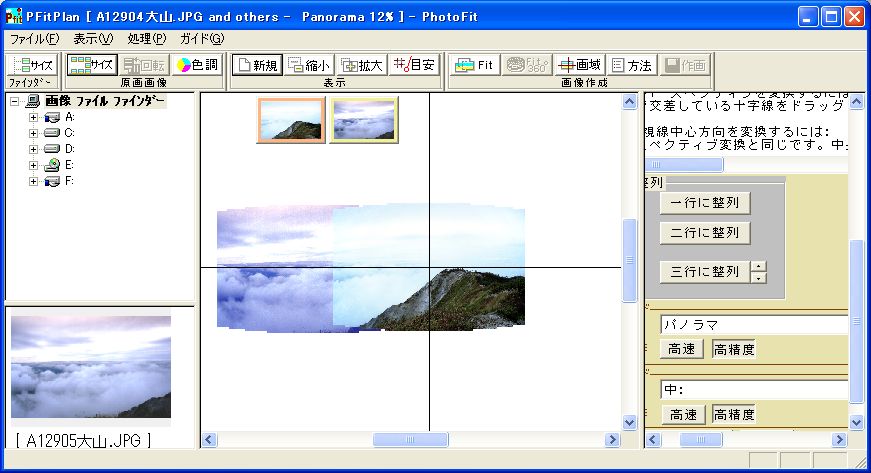This screenshot has height=473, width=871.
Task: Click the 新規 new view button
Action: tap(256, 65)
